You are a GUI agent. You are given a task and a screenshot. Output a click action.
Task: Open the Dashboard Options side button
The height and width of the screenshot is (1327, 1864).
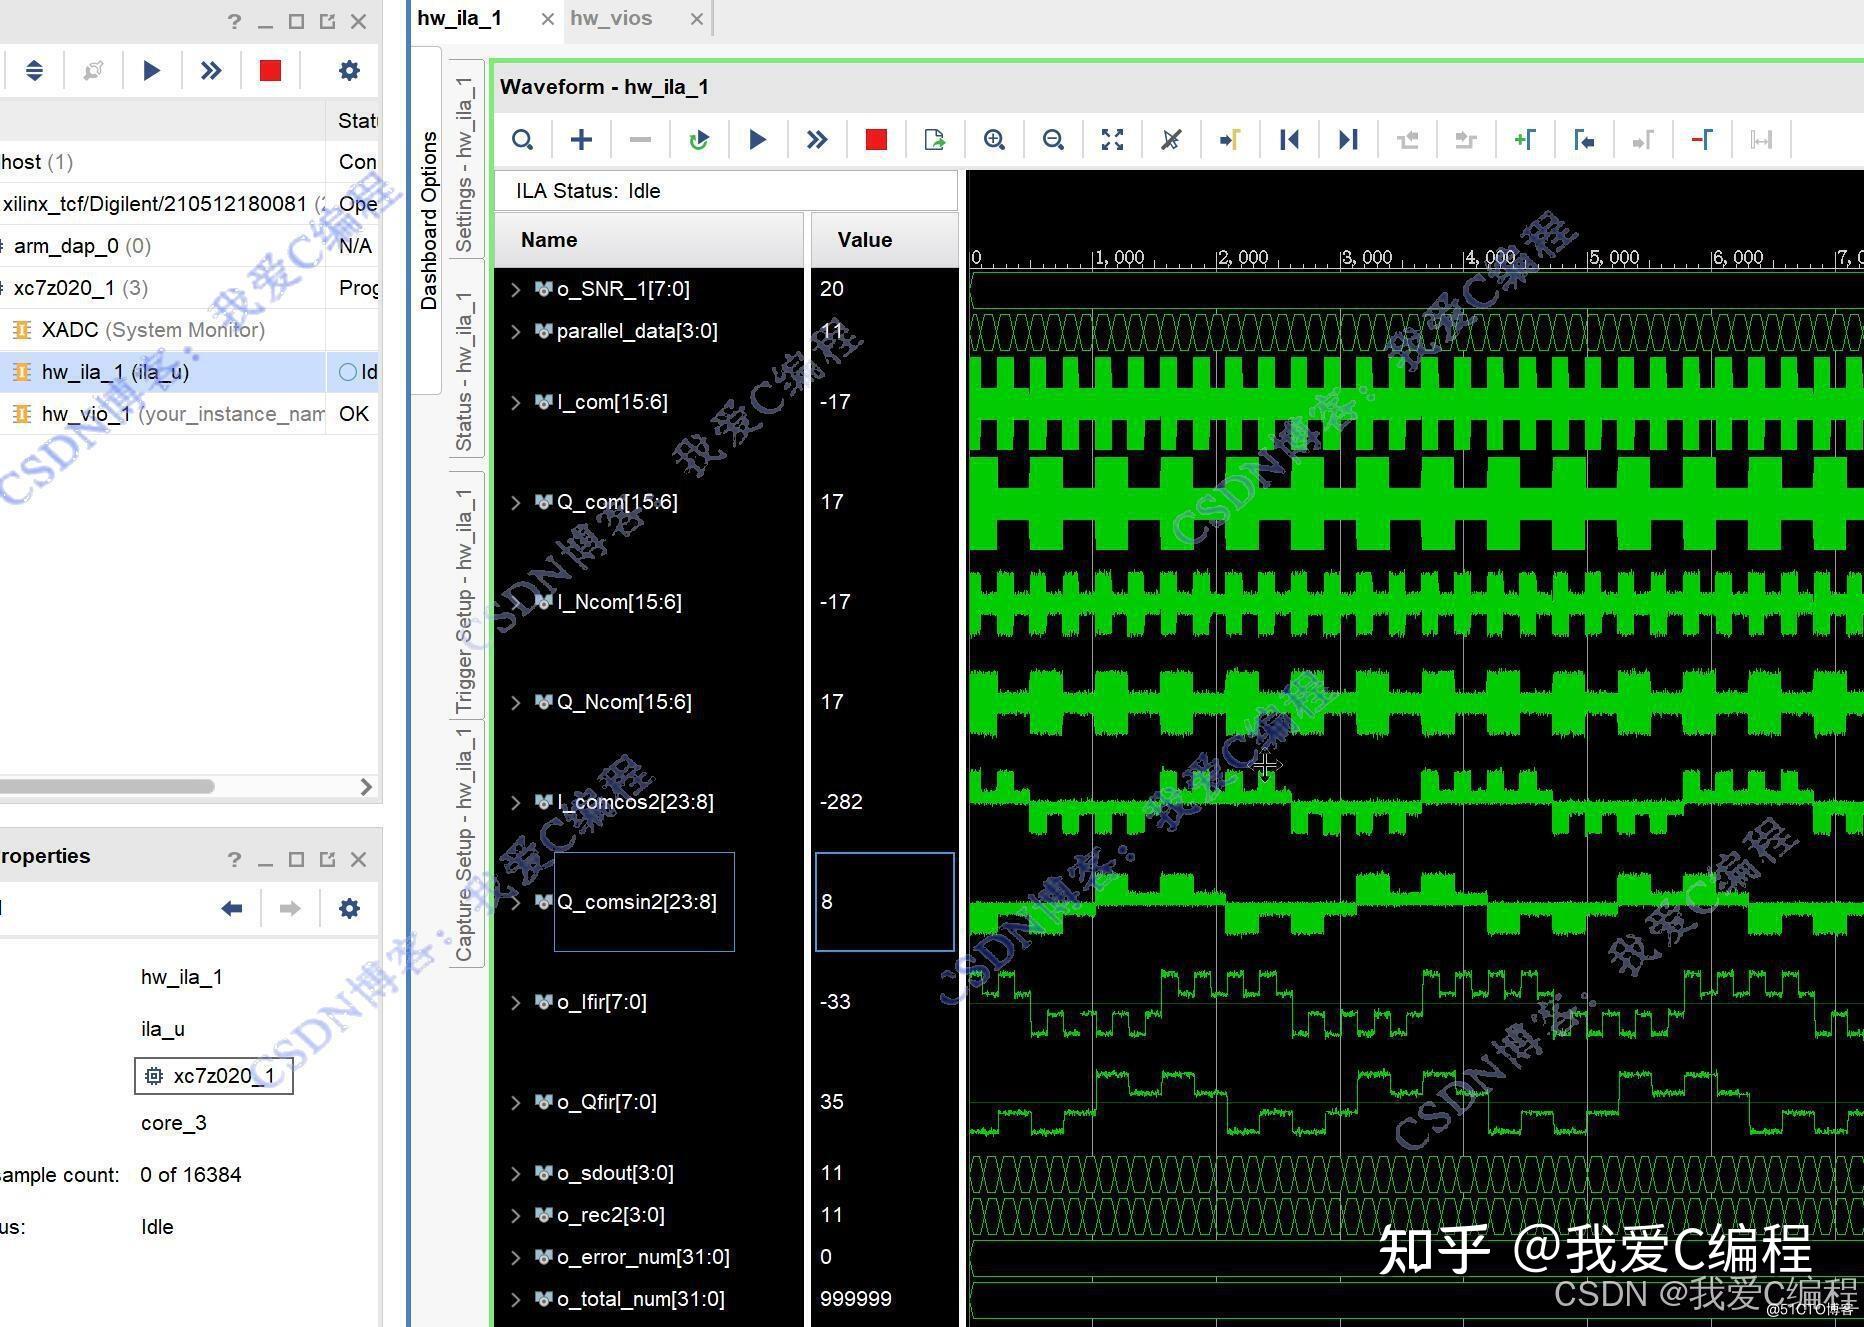point(428,220)
